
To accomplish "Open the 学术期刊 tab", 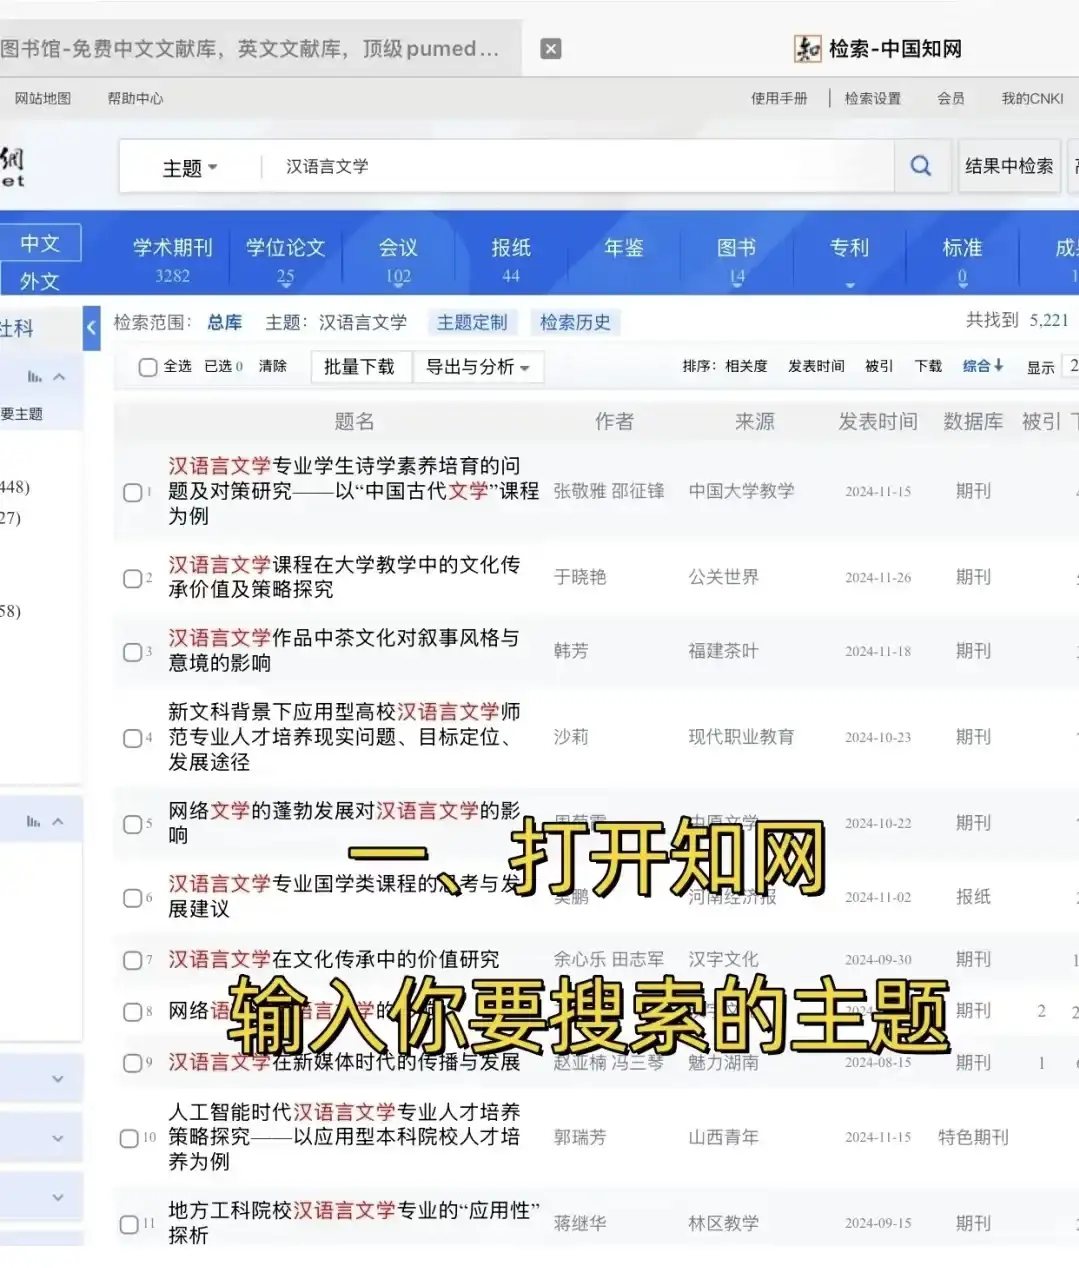I will pos(171,248).
